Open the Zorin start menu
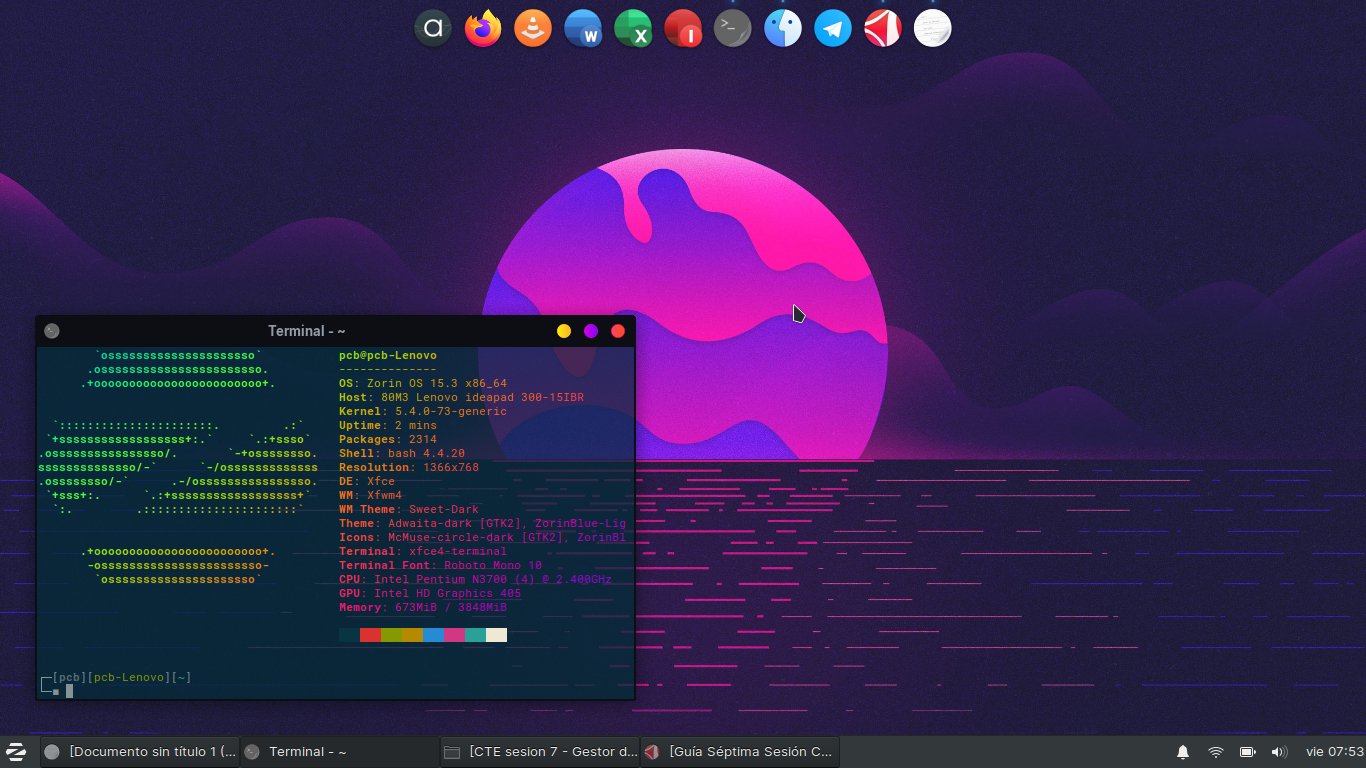Screen dimensions: 1366x768 (x=16, y=751)
